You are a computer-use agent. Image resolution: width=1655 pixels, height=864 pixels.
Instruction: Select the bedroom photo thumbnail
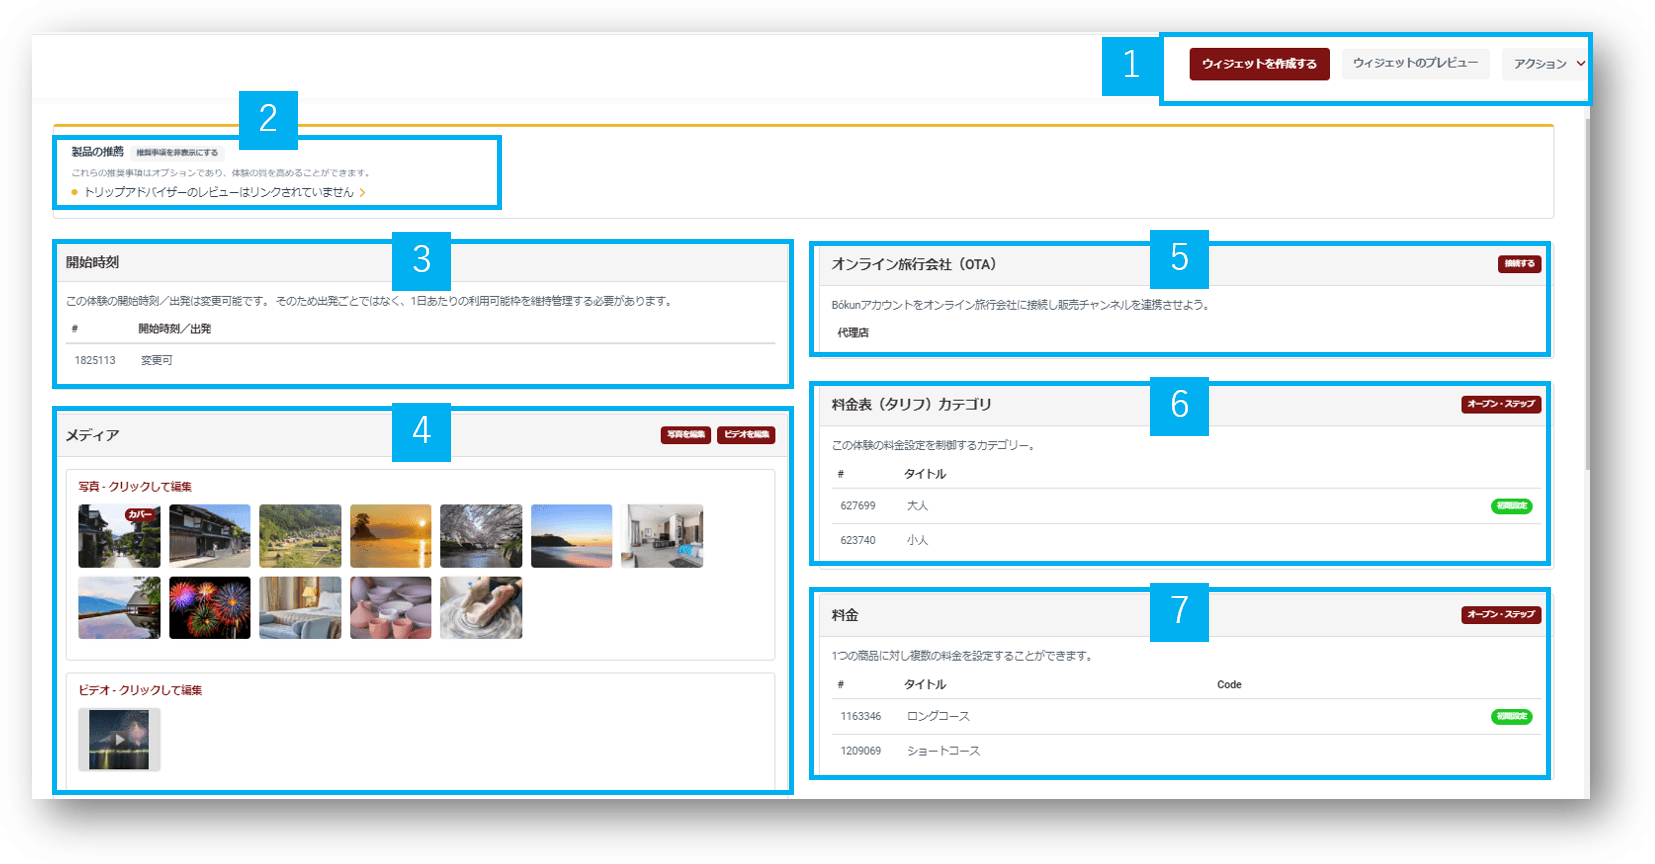[300, 607]
